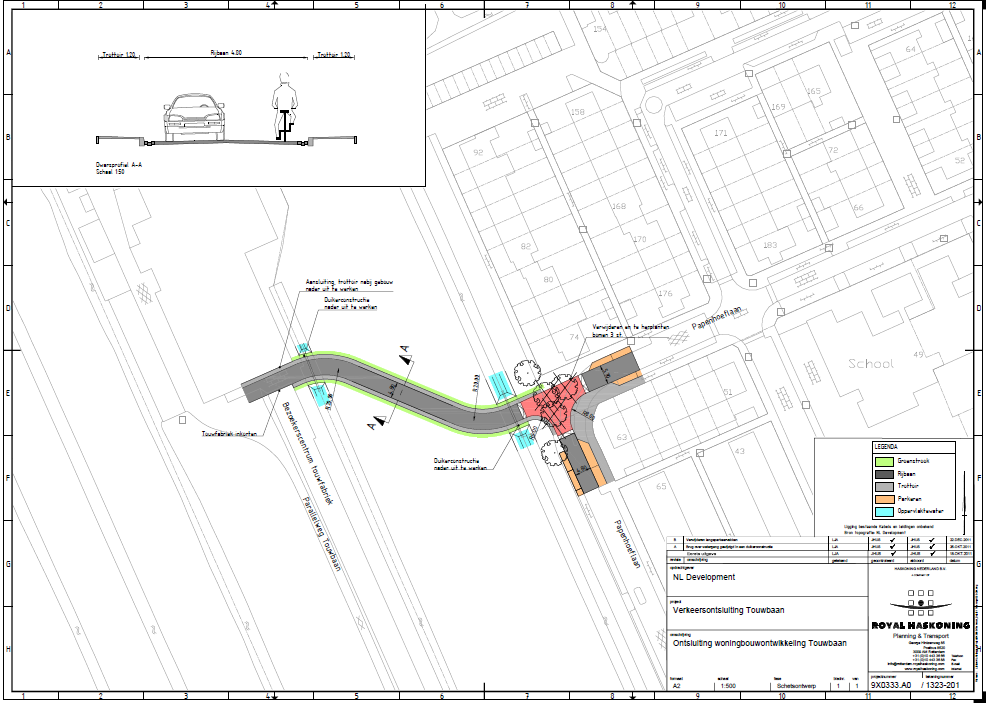This screenshot has width=986, height=703.
Task: Click the upper section arrow marker A
Action: [x=403, y=353]
